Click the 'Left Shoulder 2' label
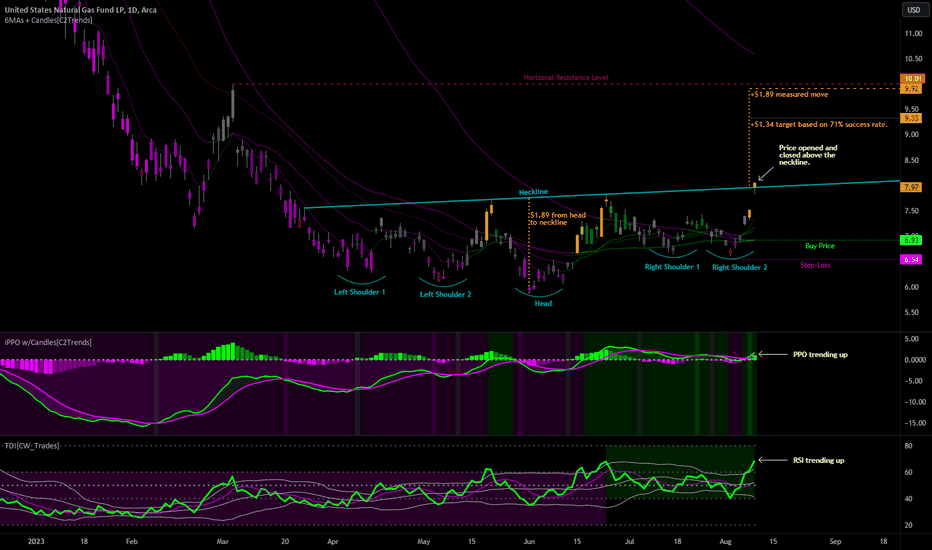The width and height of the screenshot is (932, 550). (x=445, y=294)
